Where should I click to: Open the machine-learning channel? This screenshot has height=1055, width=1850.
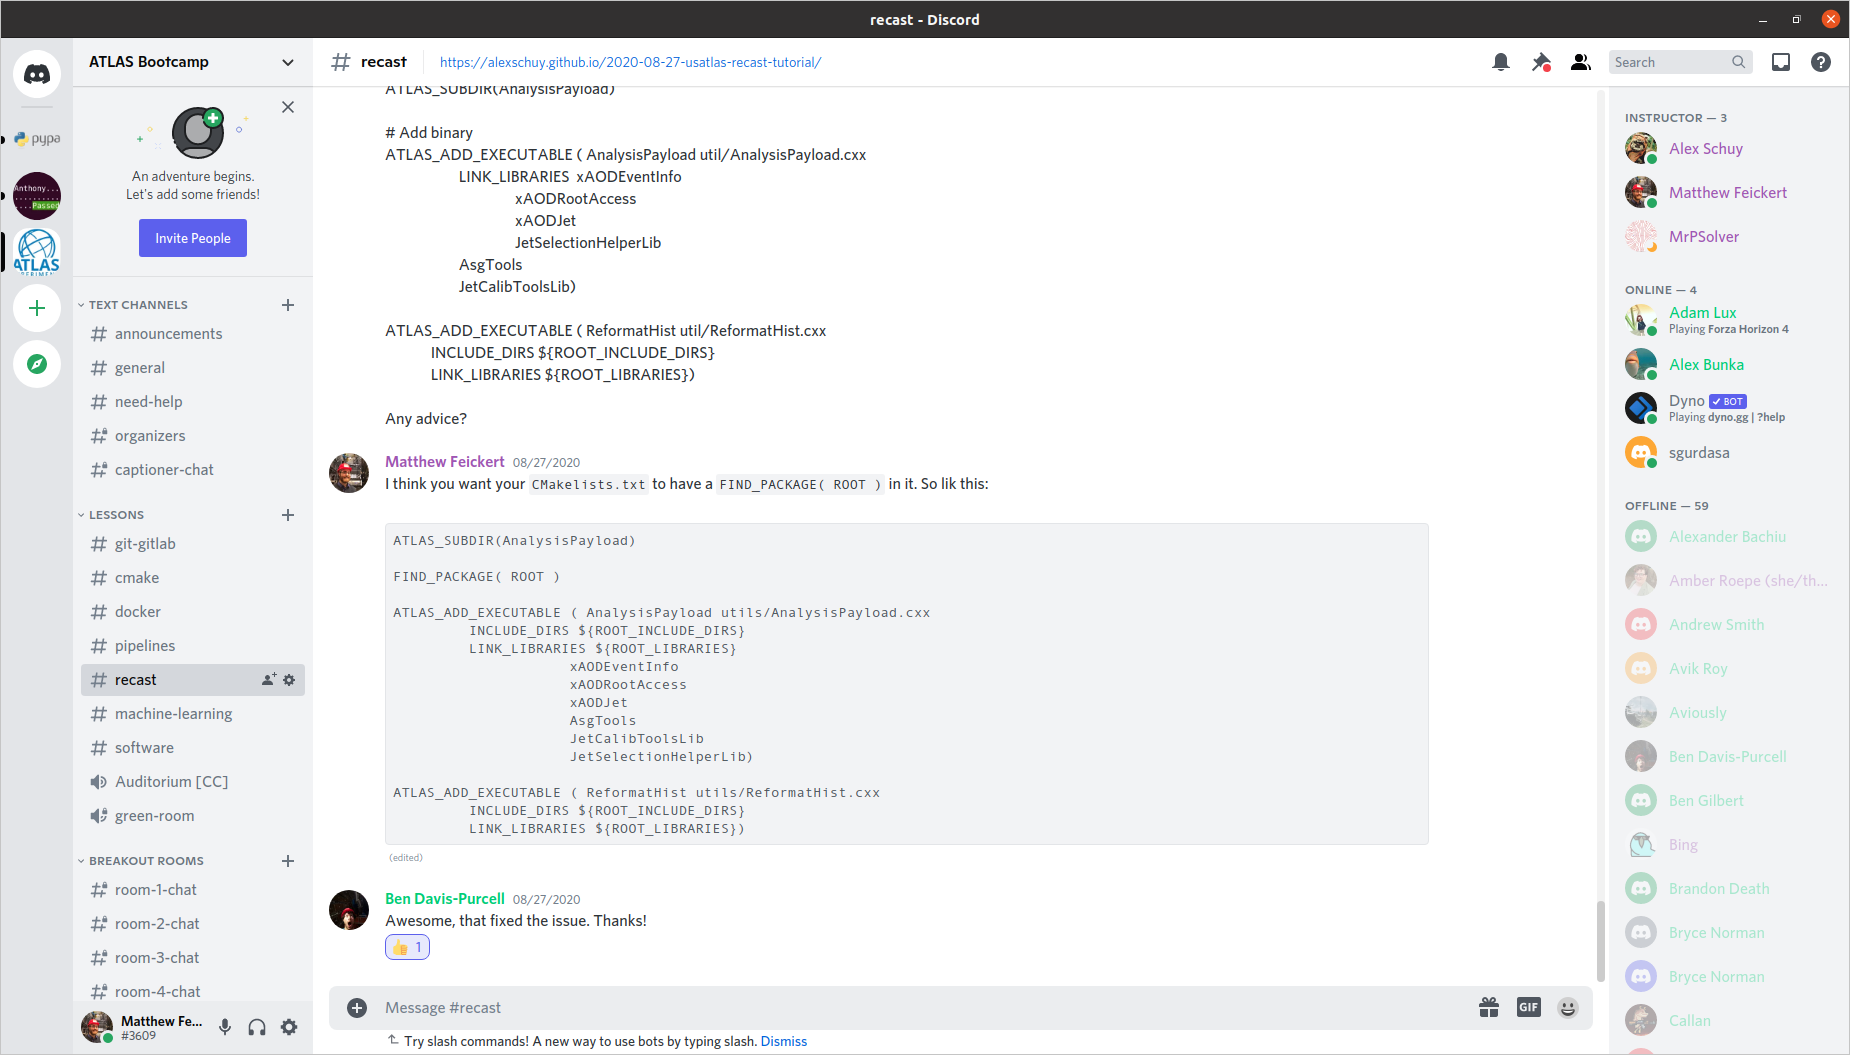click(193, 714)
